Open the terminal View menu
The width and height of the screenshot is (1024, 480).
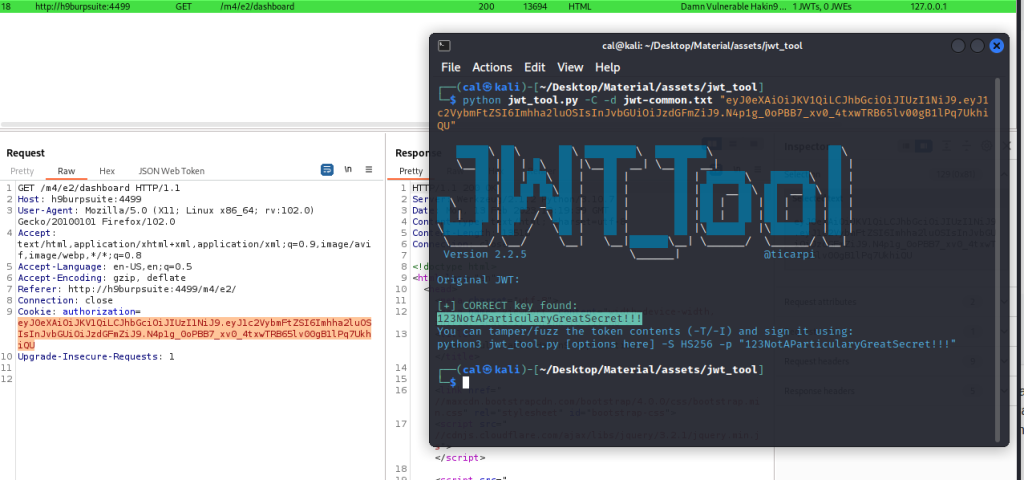570,67
